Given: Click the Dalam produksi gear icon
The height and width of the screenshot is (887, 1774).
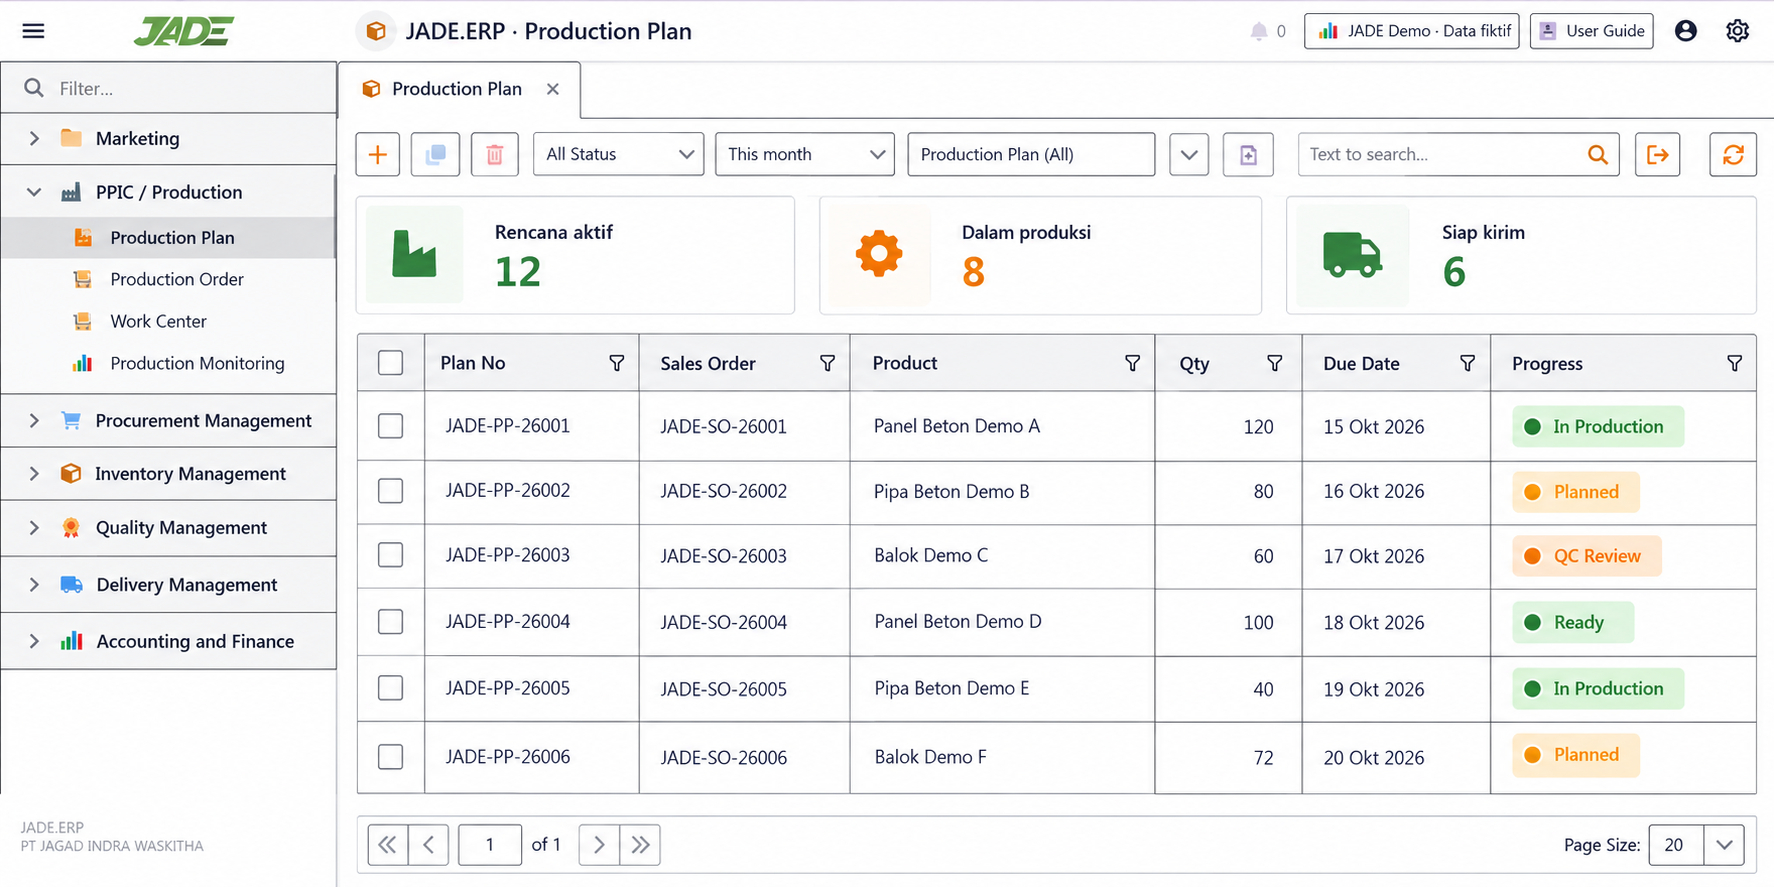Looking at the screenshot, I should (879, 254).
